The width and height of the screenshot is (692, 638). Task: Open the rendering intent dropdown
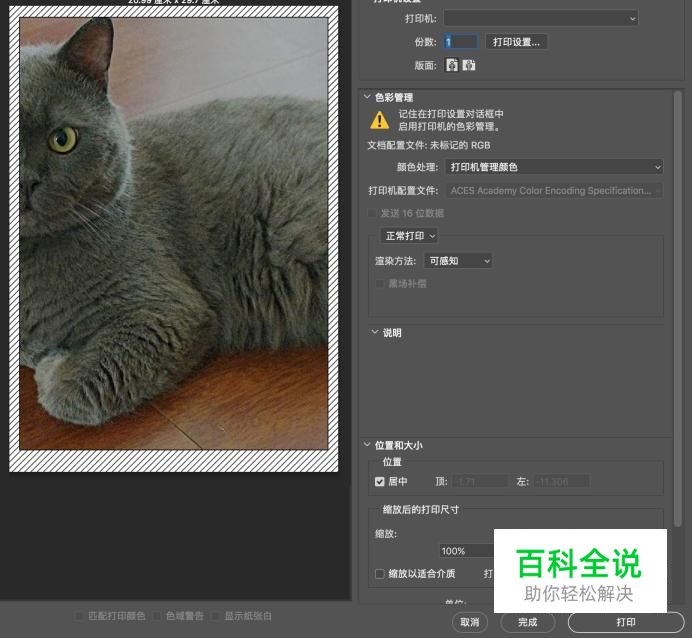coord(458,261)
